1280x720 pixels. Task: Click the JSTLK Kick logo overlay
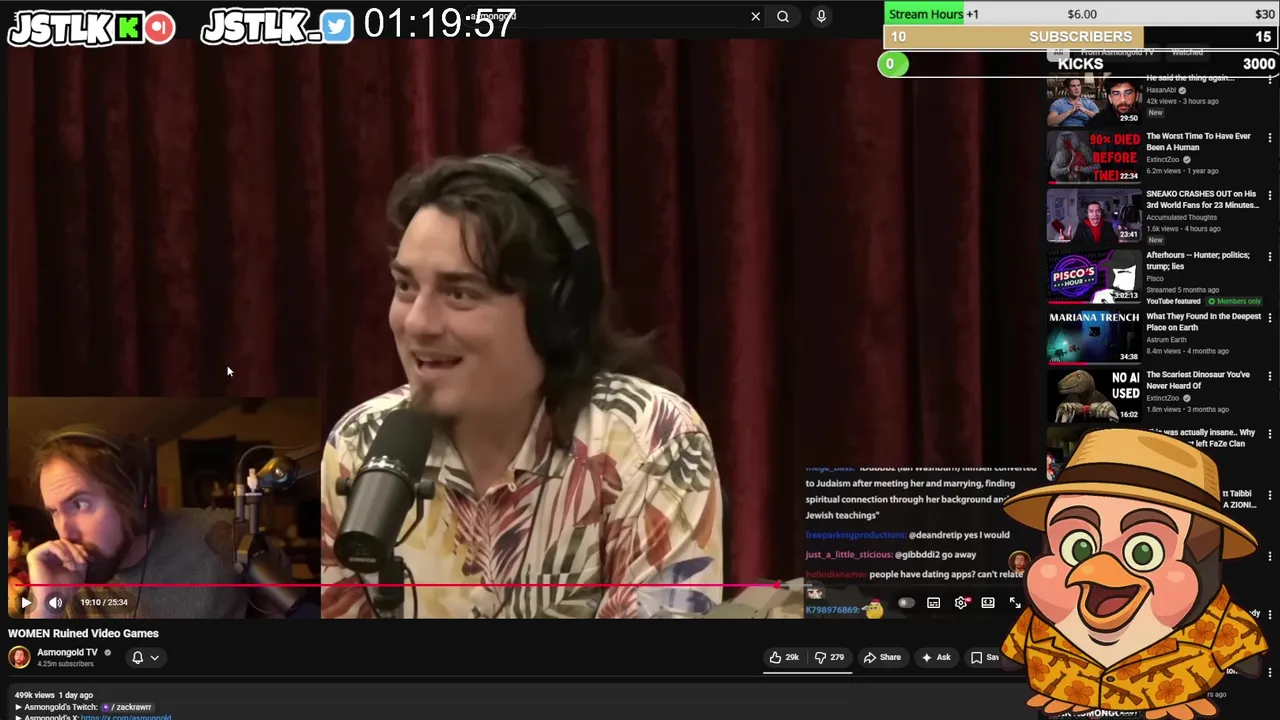click(x=91, y=27)
